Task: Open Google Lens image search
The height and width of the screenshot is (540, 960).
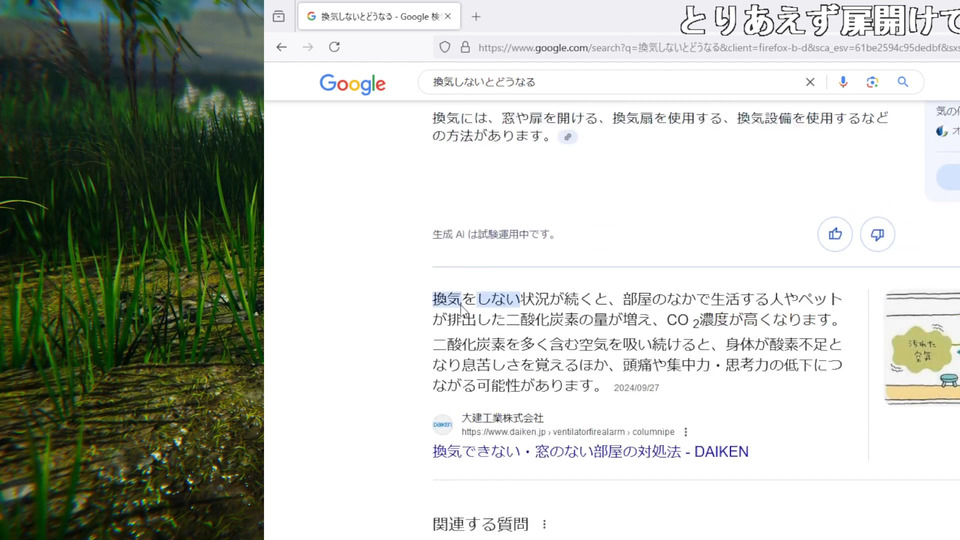Action: point(872,82)
